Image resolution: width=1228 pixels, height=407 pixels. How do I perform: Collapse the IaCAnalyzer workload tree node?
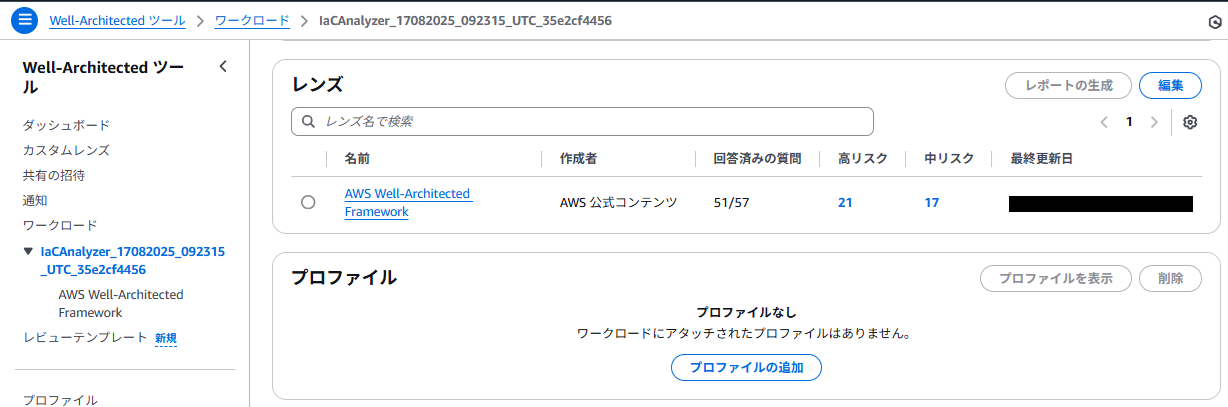[29, 252]
